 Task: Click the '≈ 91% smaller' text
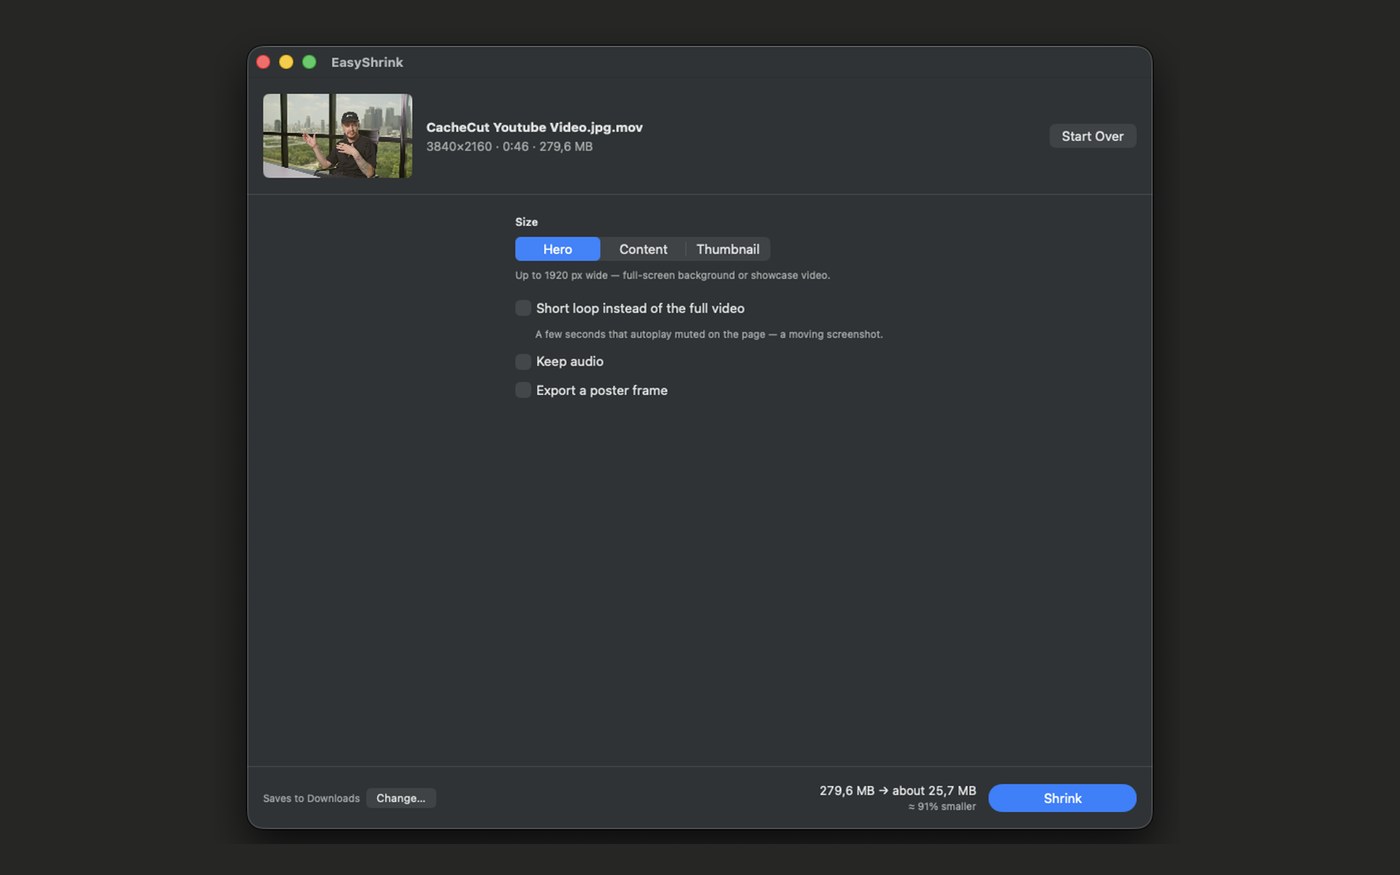pyautogui.click(x=941, y=806)
